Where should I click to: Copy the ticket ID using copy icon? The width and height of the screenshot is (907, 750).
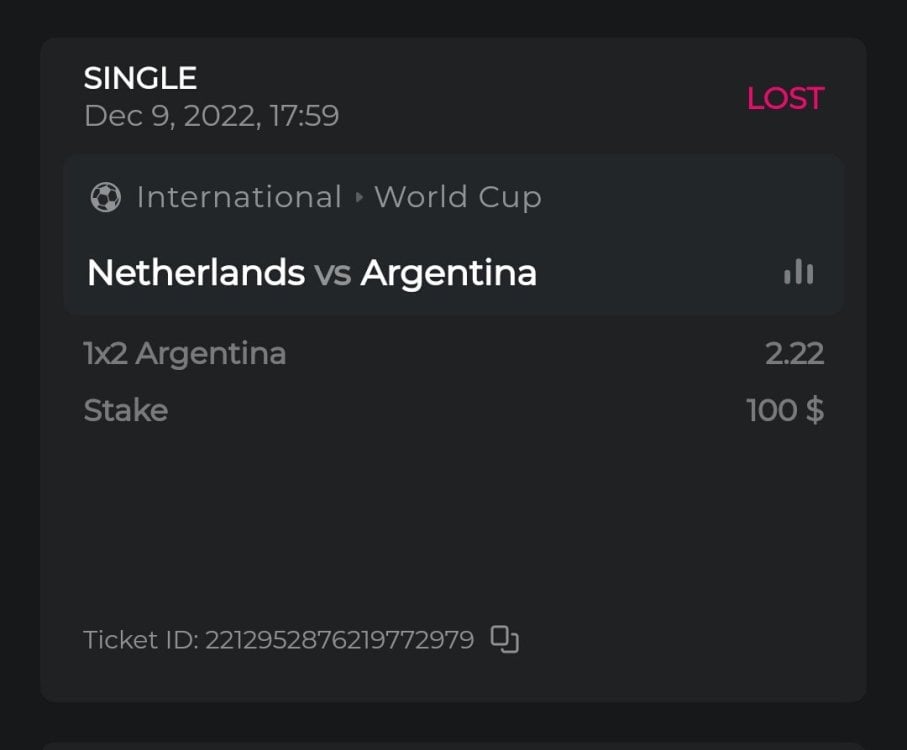[x=505, y=639]
